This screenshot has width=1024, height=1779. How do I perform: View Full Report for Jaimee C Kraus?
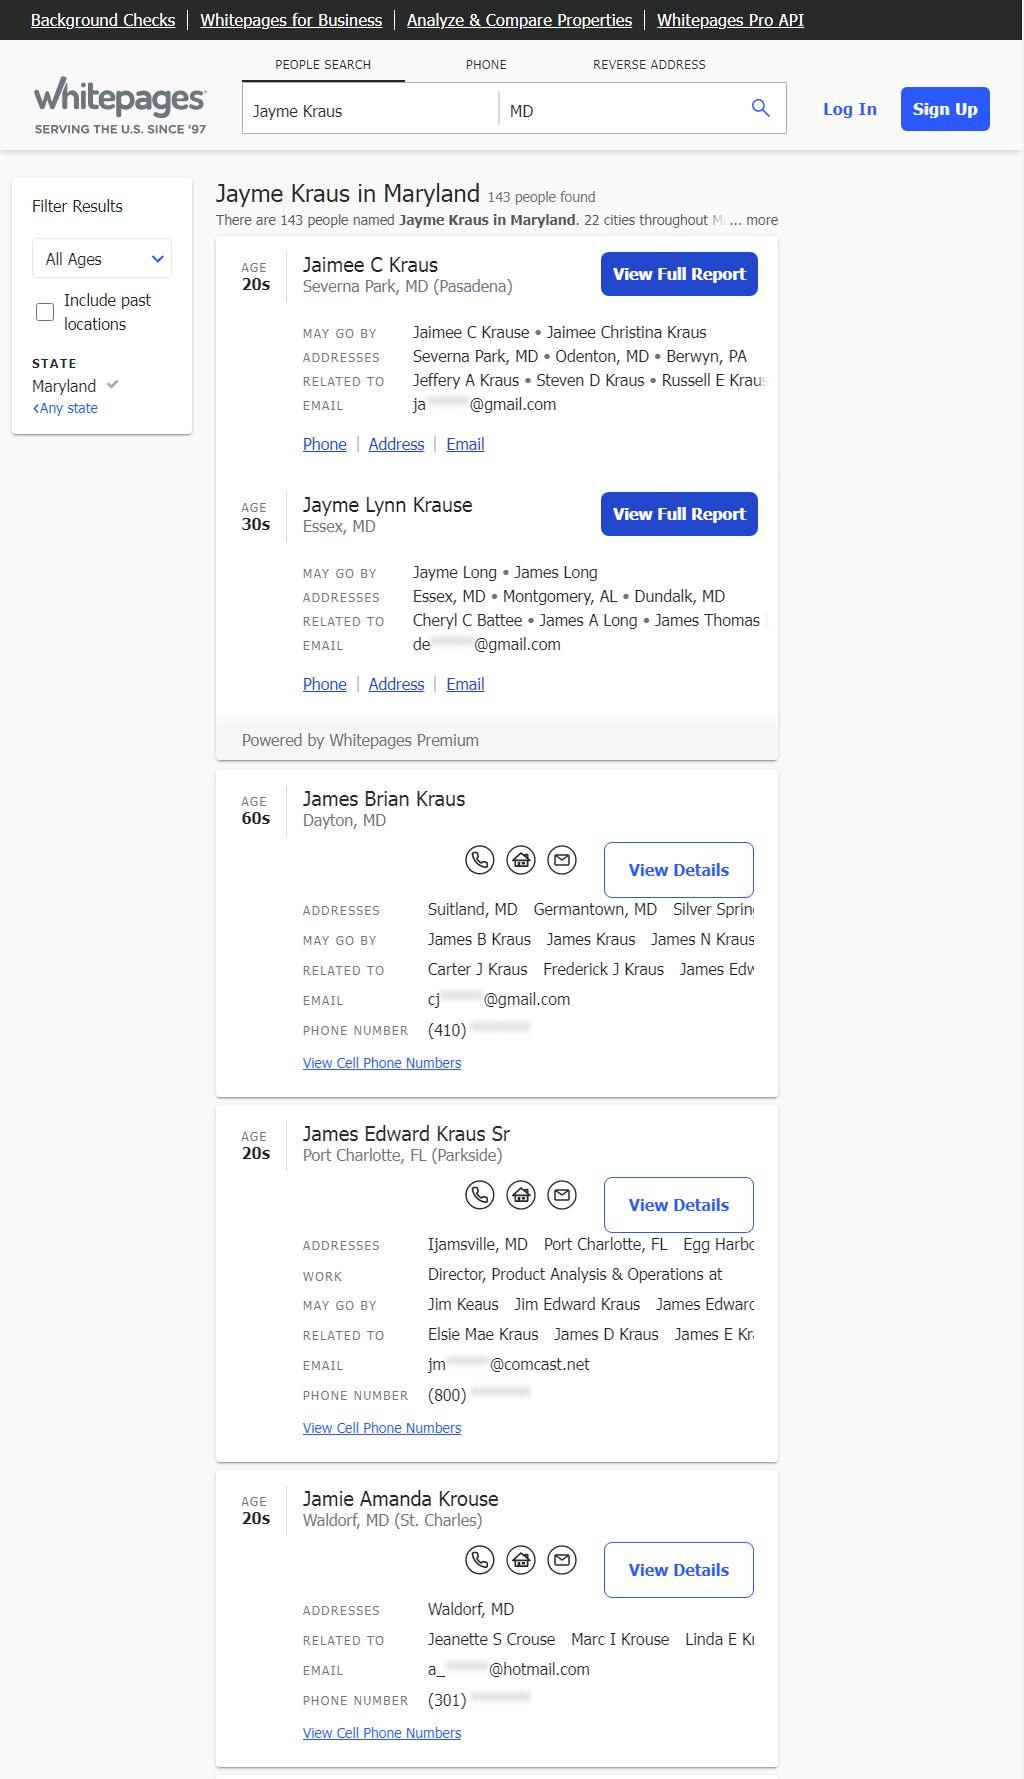pos(679,274)
